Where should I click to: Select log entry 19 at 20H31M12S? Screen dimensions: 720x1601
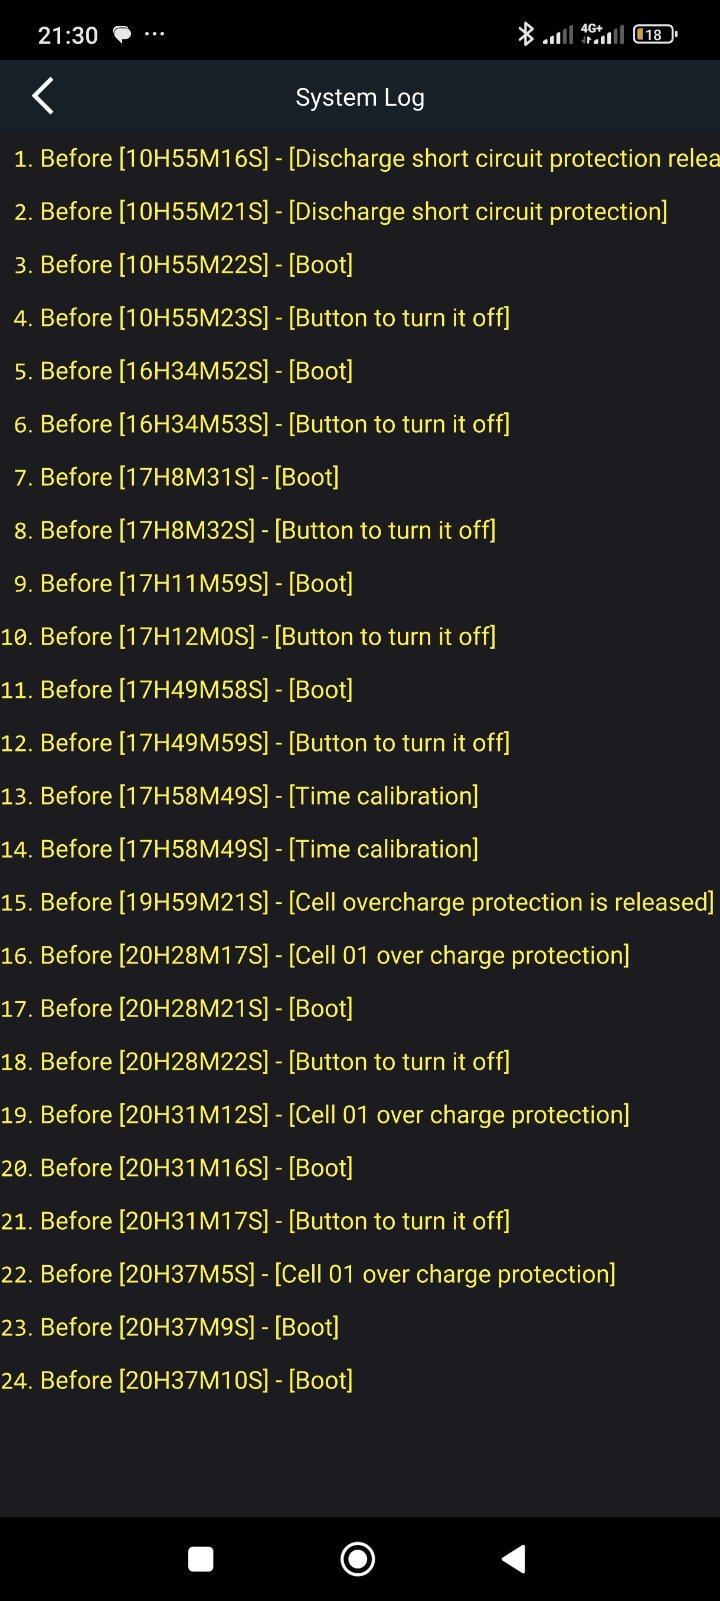[x=360, y=1114]
